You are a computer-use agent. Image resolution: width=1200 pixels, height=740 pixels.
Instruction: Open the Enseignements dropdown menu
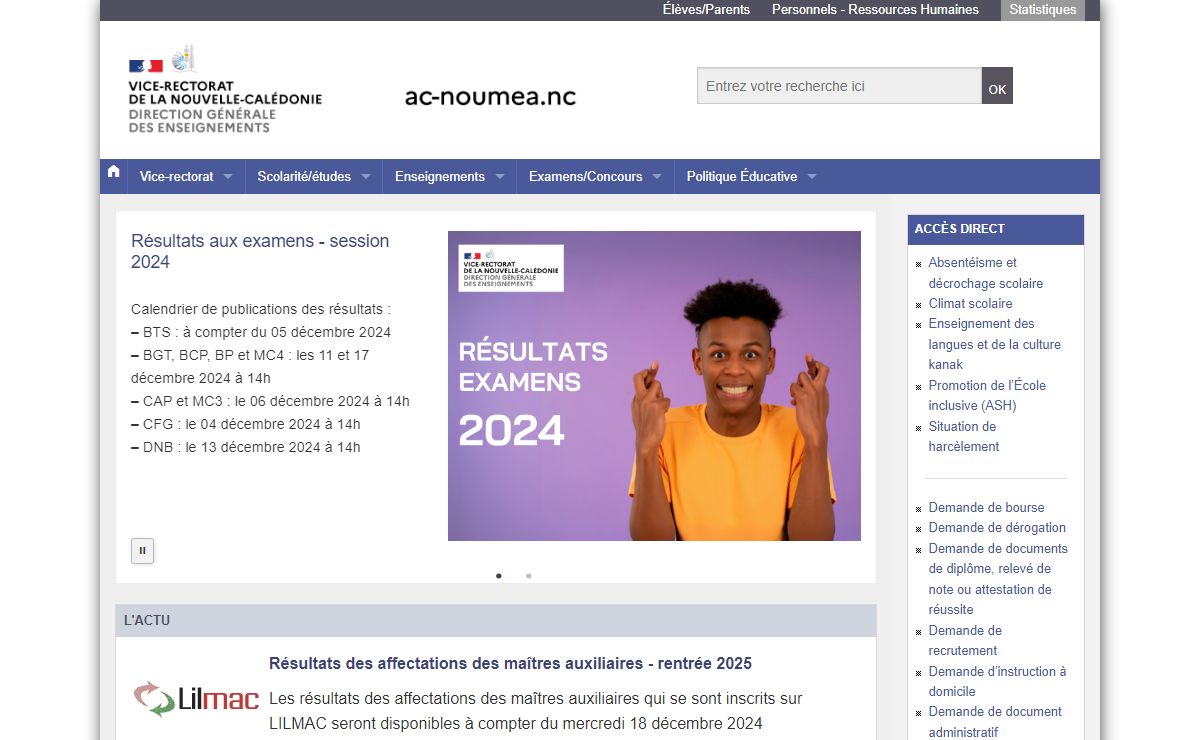(448, 177)
